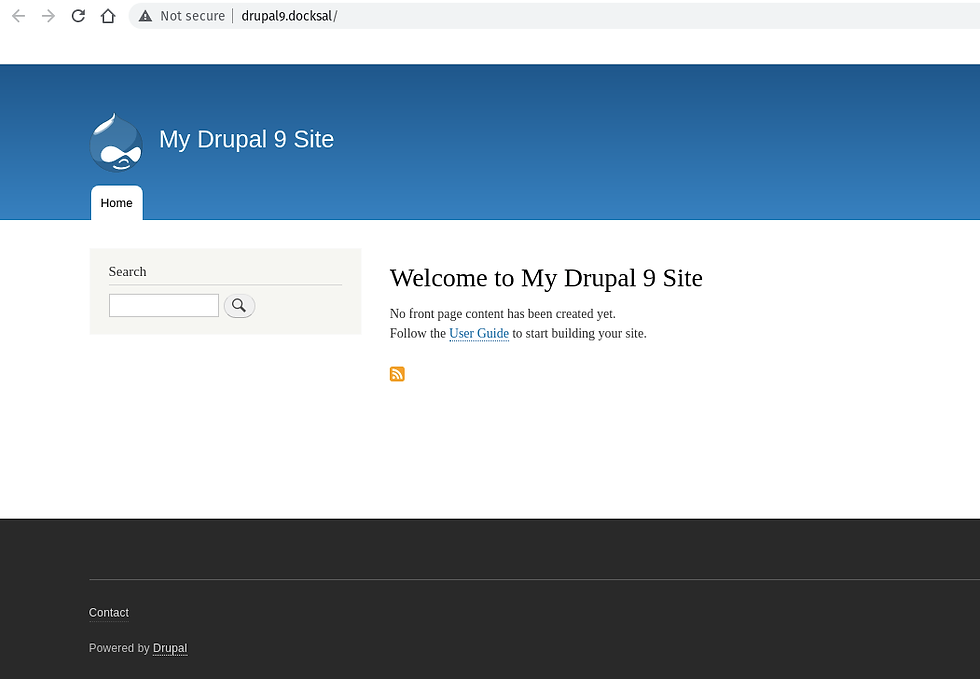Follow the Drupal link in footer
The width and height of the screenshot is (980, 679).
170,648
